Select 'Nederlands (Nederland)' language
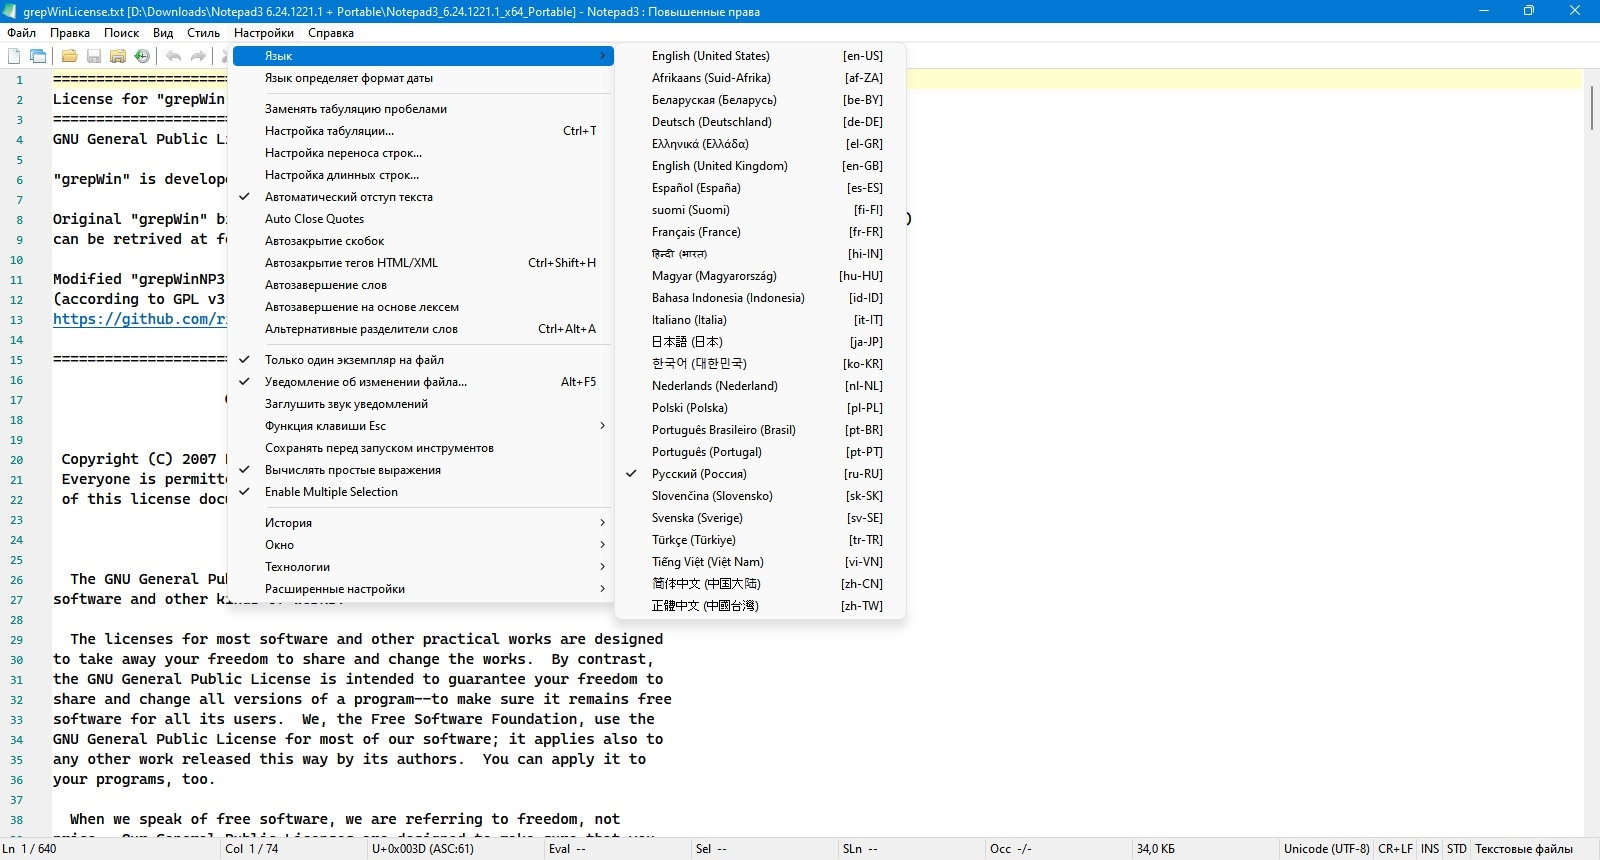This screenshot has height=860, width=1600. pyautogui.click(x=760, y=386)
